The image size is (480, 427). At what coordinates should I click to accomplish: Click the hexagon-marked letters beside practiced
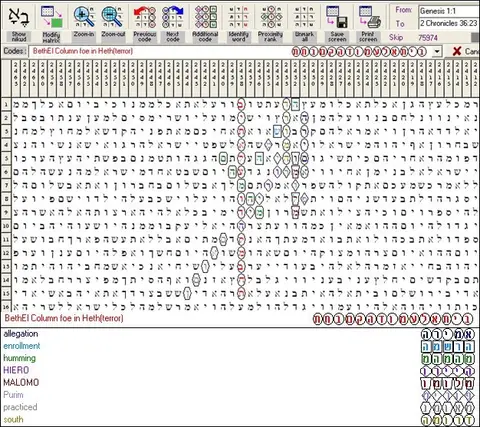(x=447, y=408)
